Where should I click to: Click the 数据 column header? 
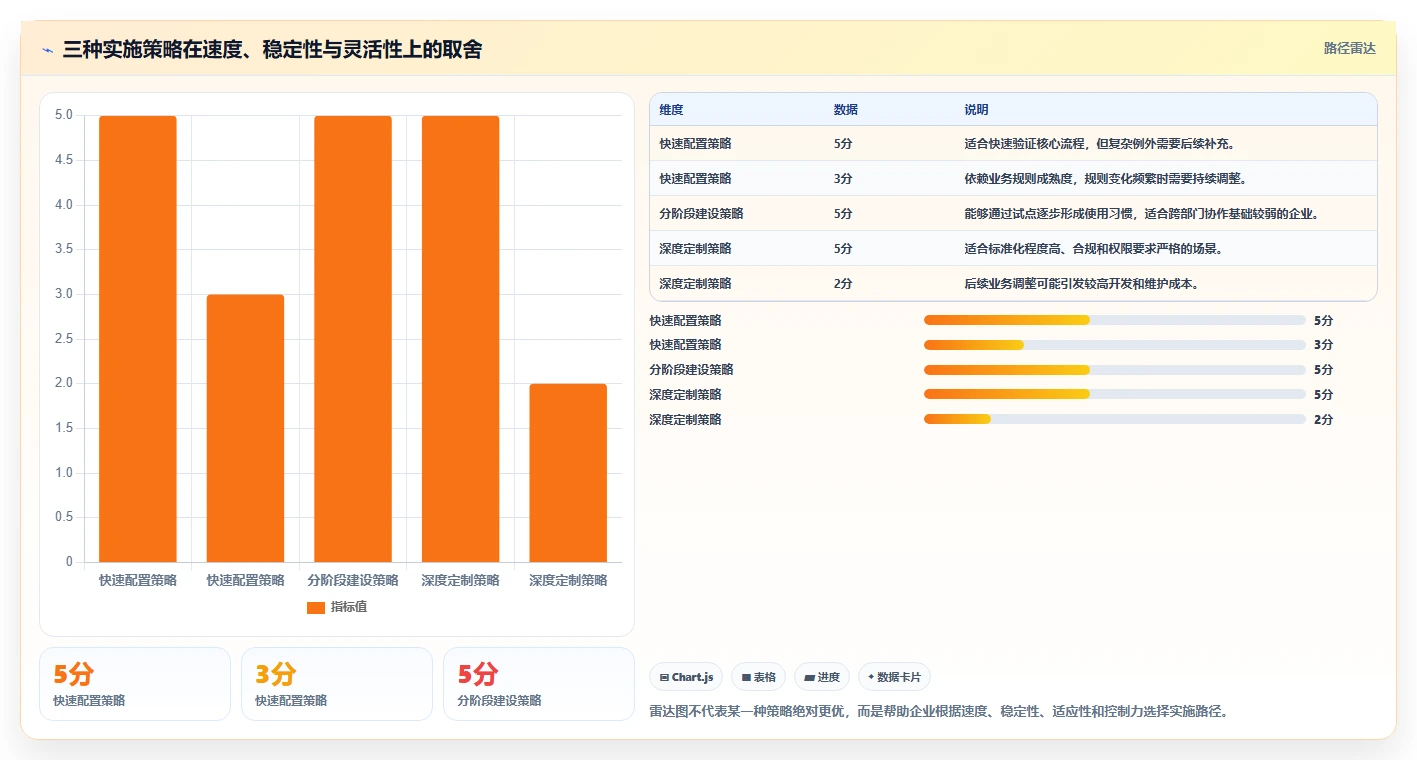click(x=845, y=109)
